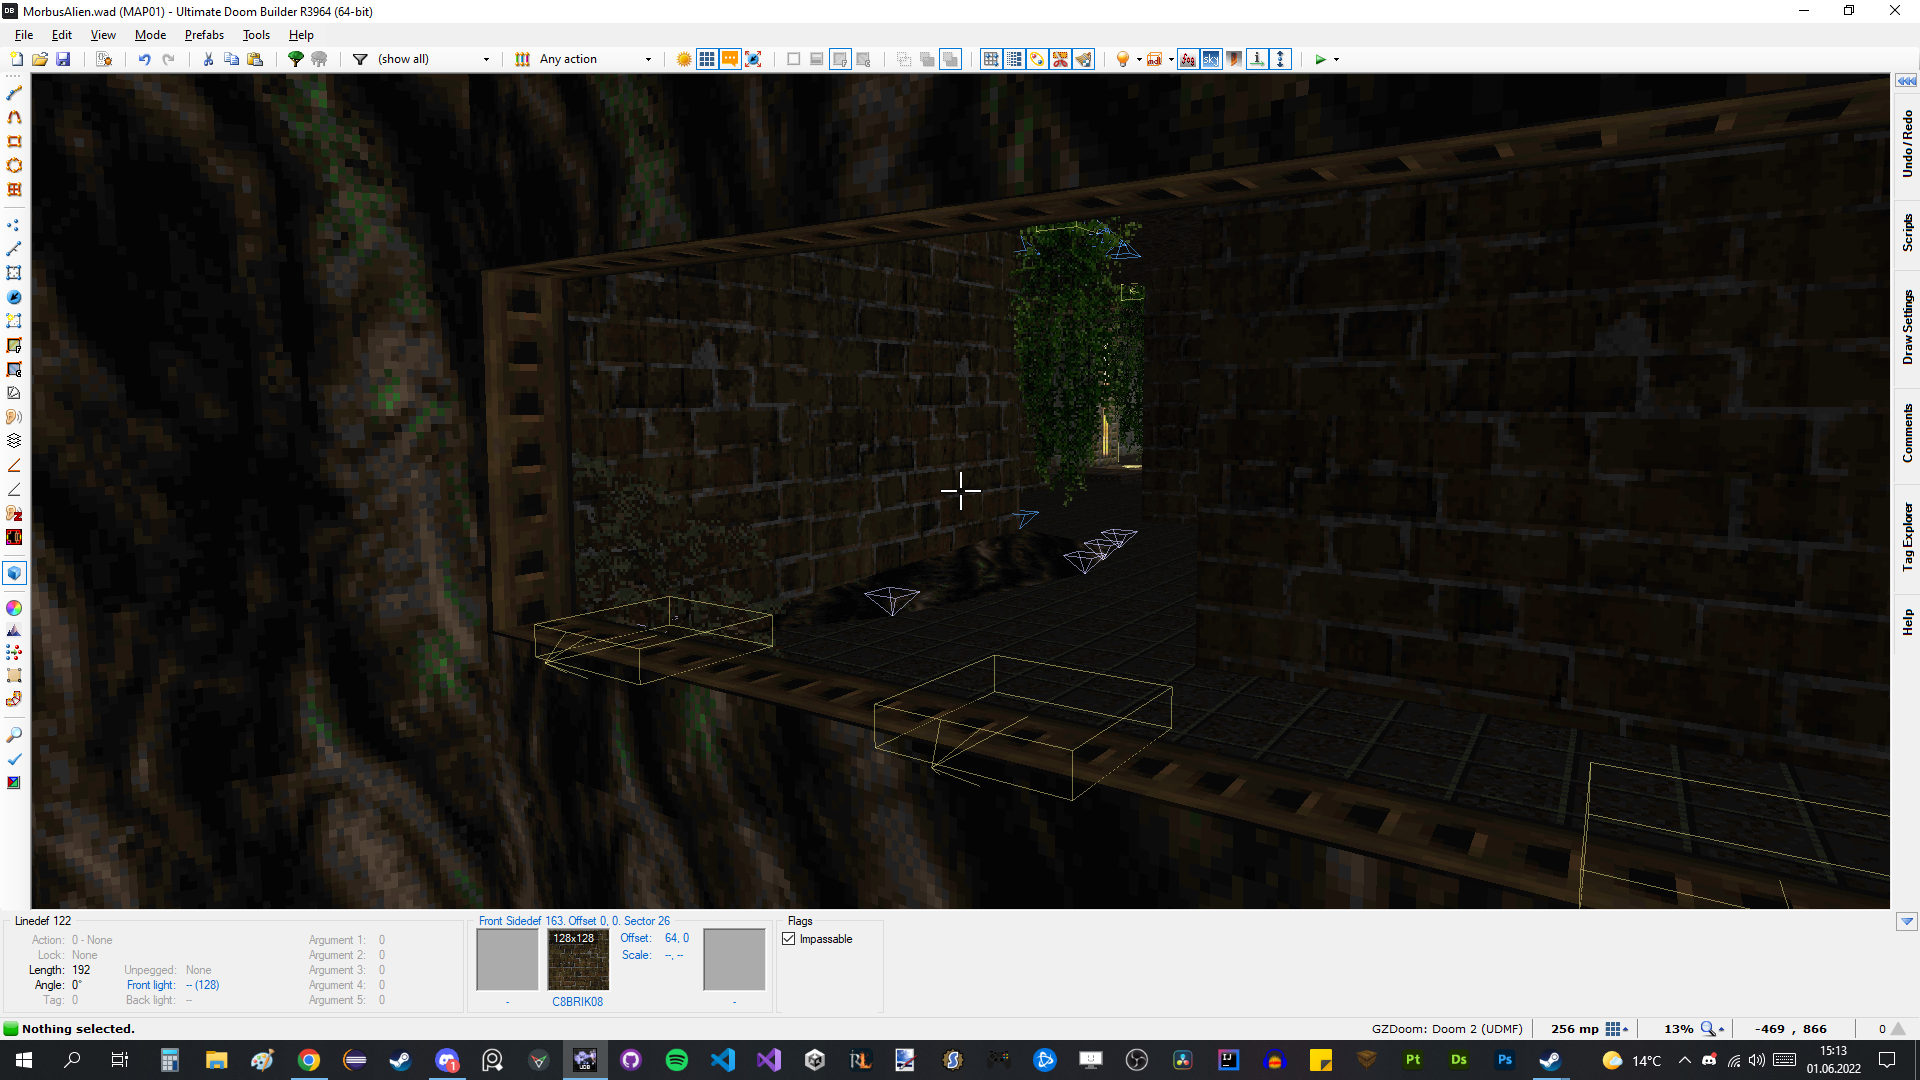The width and height of the screenshot is (1920, 1080).
Task: Save the map using the floppy icon
Action: [x=63, y=59]
